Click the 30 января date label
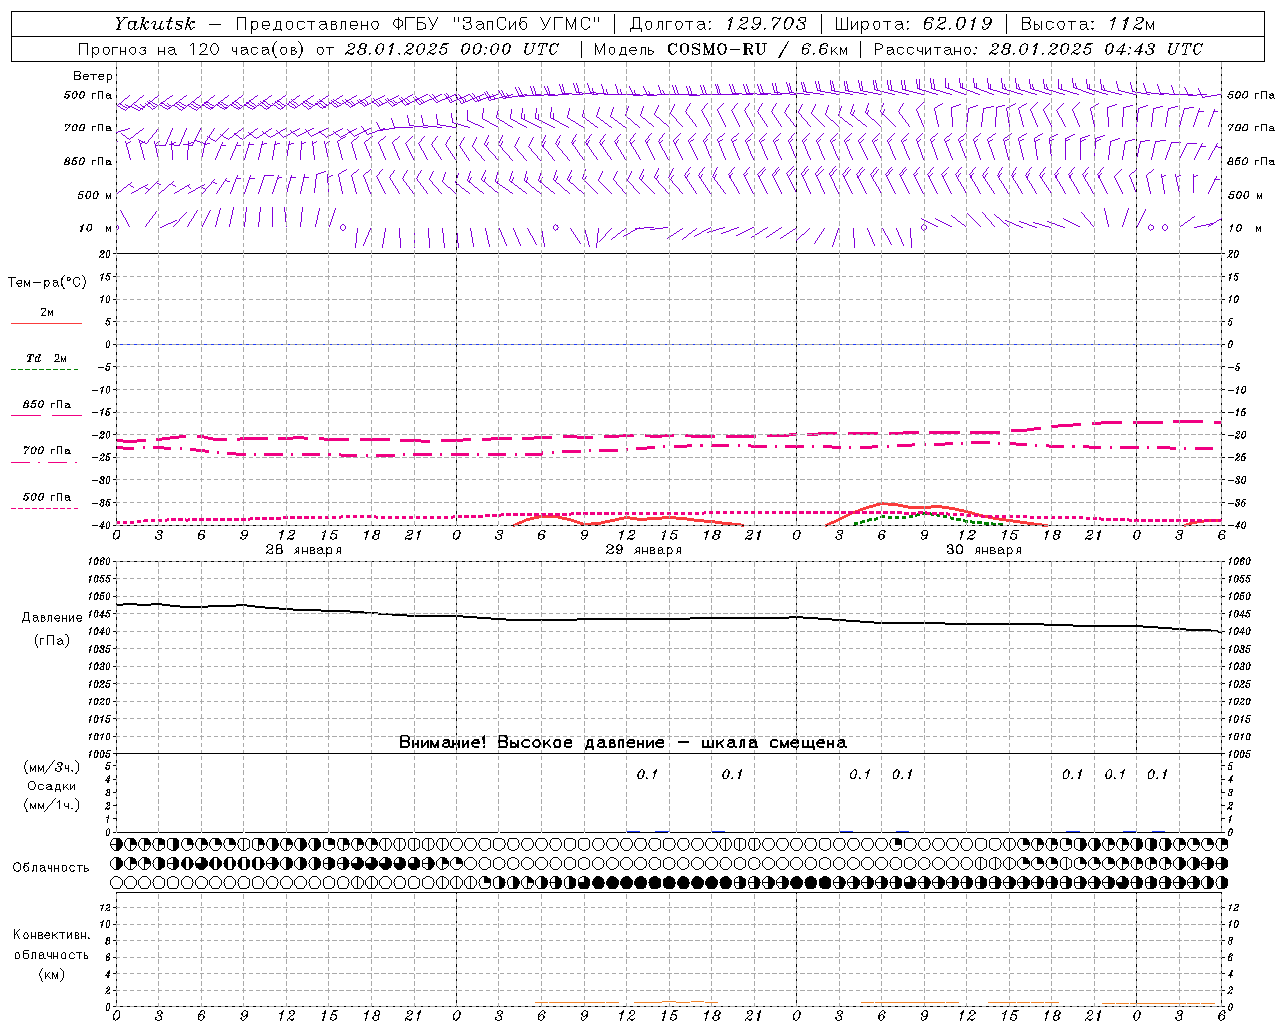Viewport: 1280px width, 1024px height. tap(984, 550)
